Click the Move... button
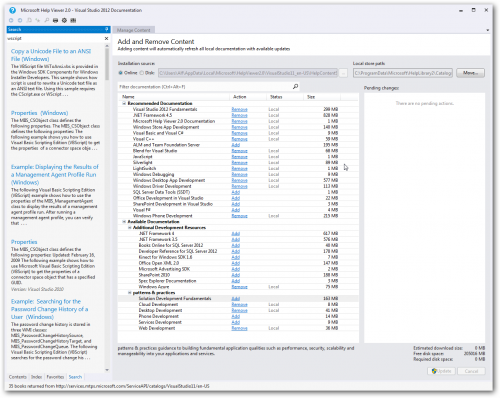The image size is (500, 398). (x=470, y=73)
